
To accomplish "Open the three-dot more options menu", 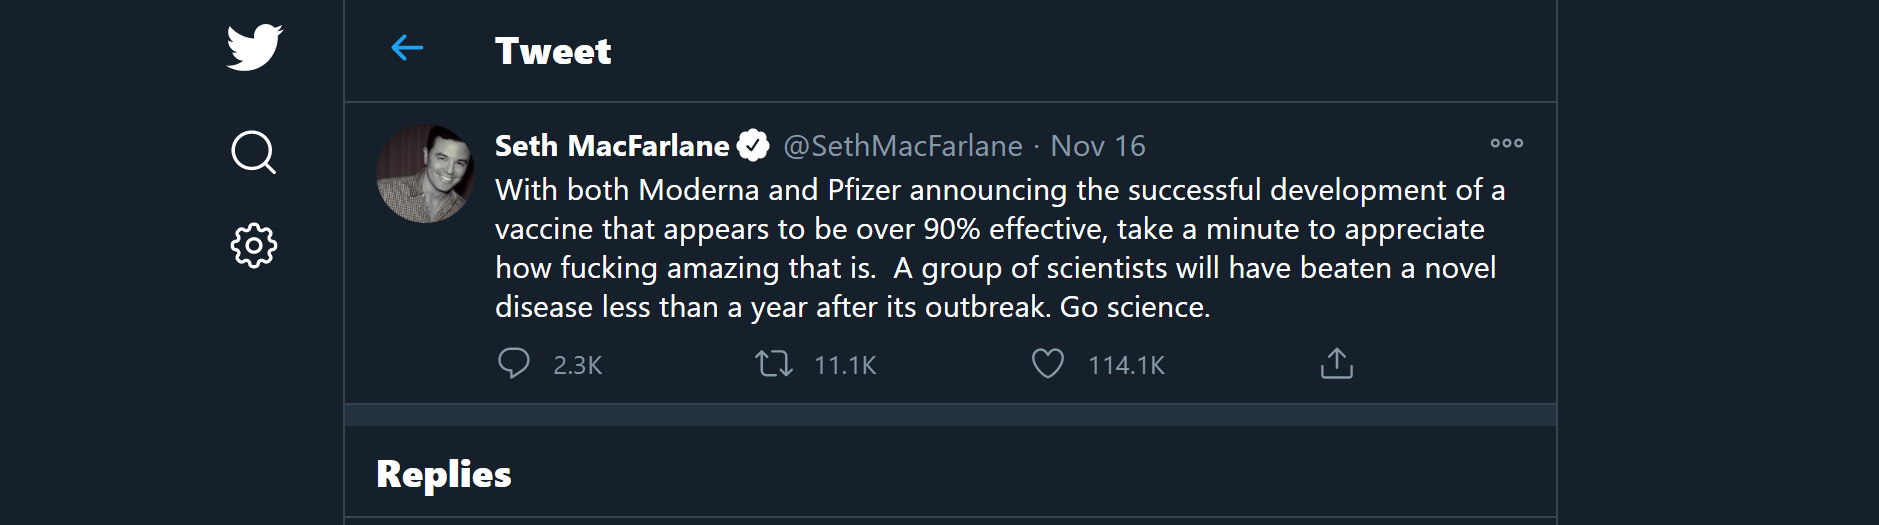I will (1506, 144).
